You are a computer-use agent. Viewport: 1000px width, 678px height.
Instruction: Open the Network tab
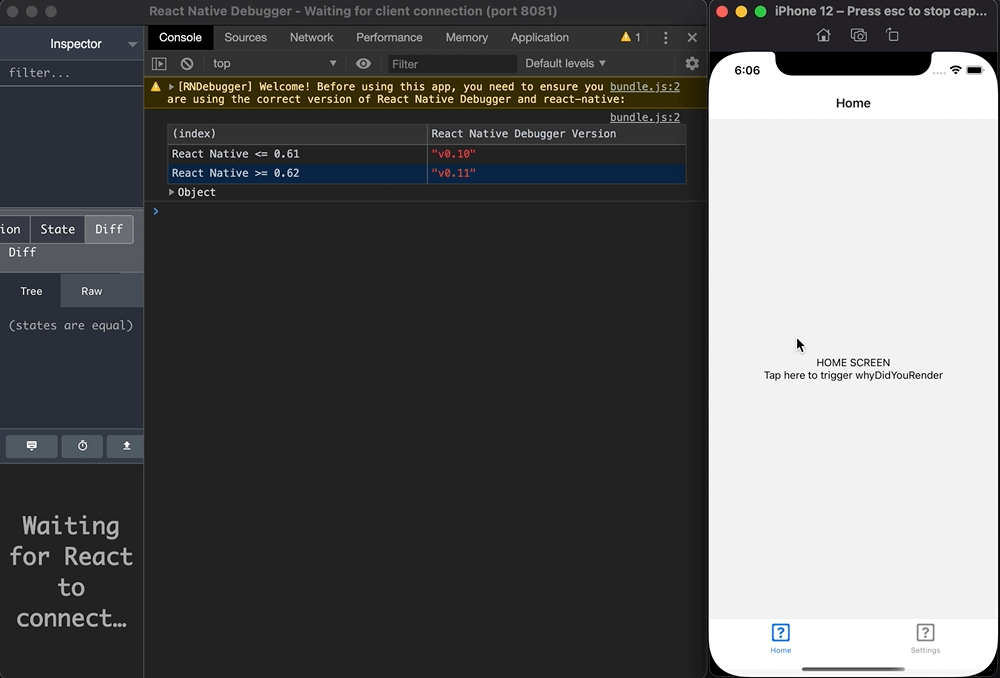point(312,38)
